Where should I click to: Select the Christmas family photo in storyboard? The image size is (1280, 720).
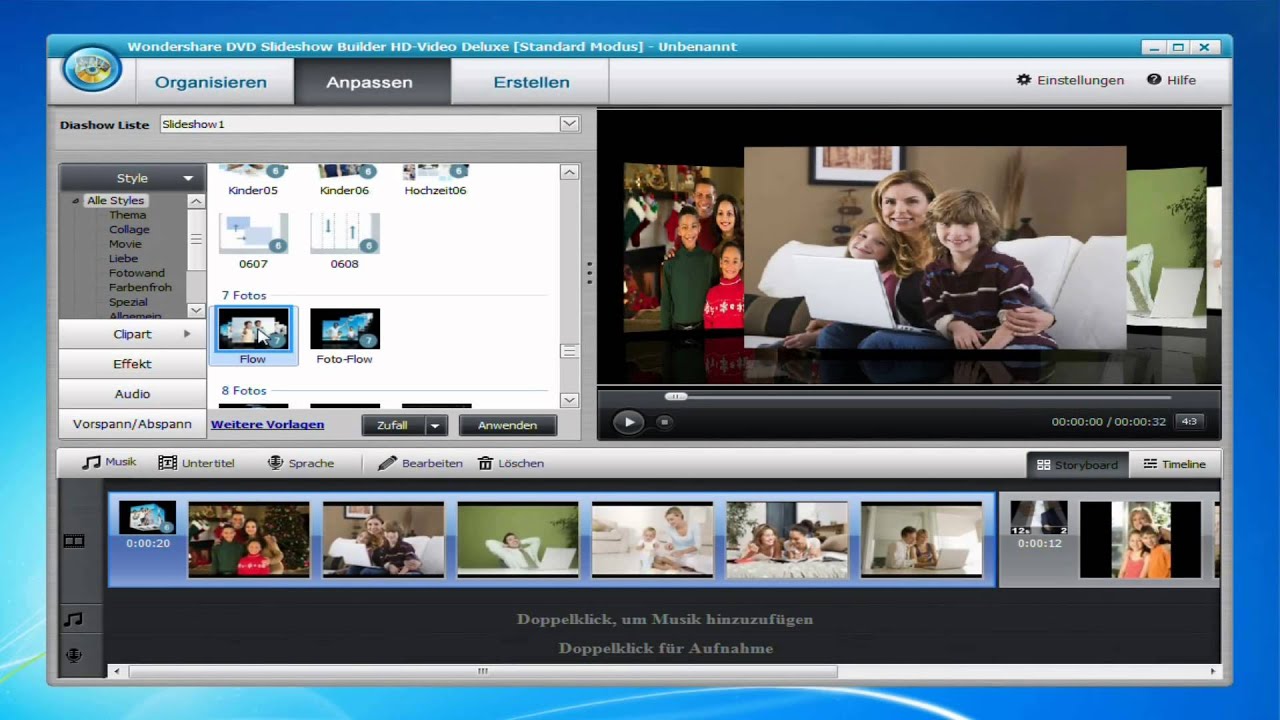[x=249, y=540]
